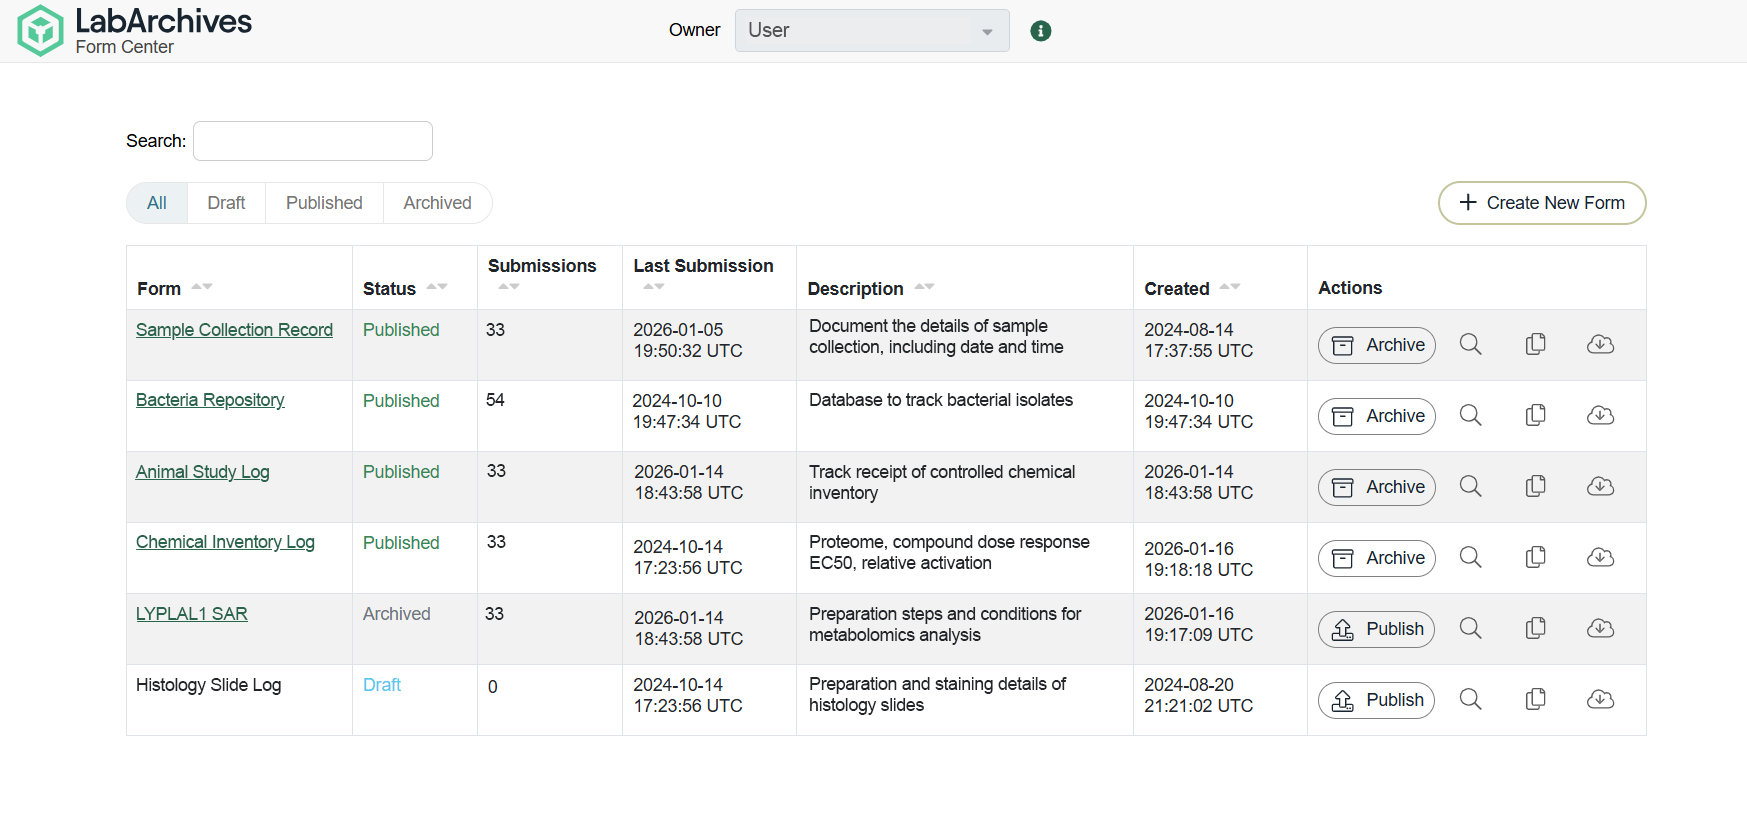This screenshot has width=1747, height=830.
Task: Preview Histology Slide Log with magnifier icon
Action: (x=1470, y=699)
